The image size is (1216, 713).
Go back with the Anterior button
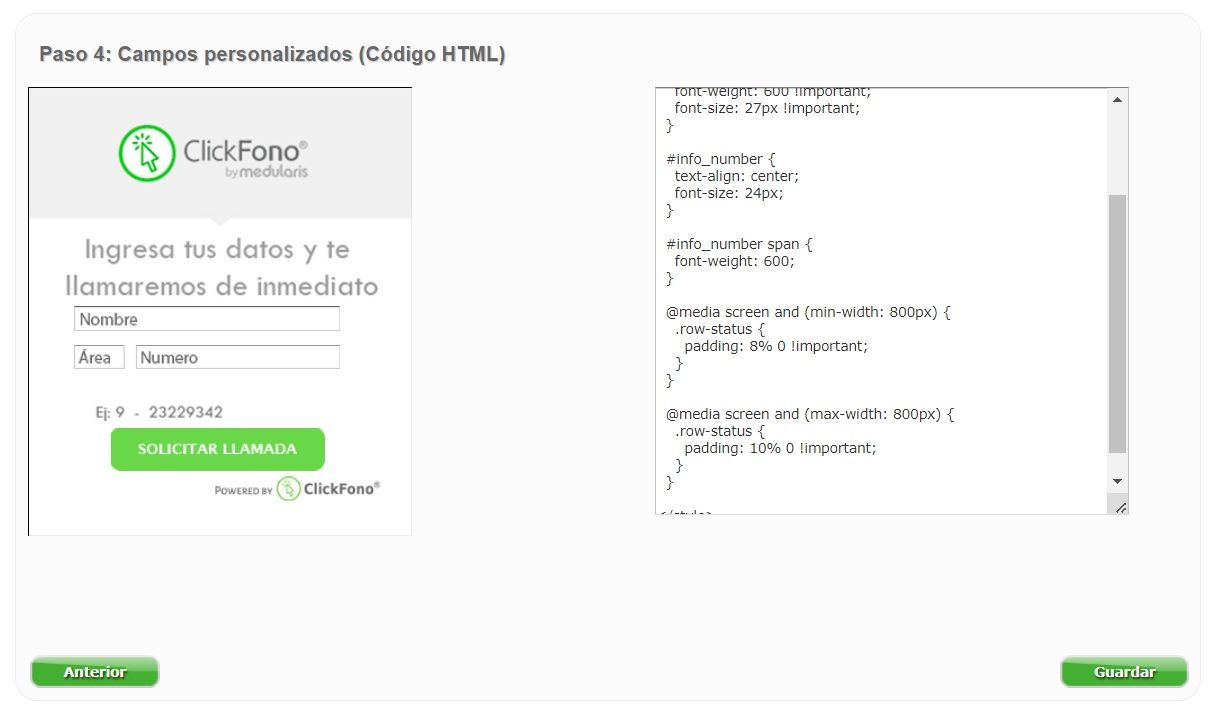pyautogui.click(x=95, y=672)
